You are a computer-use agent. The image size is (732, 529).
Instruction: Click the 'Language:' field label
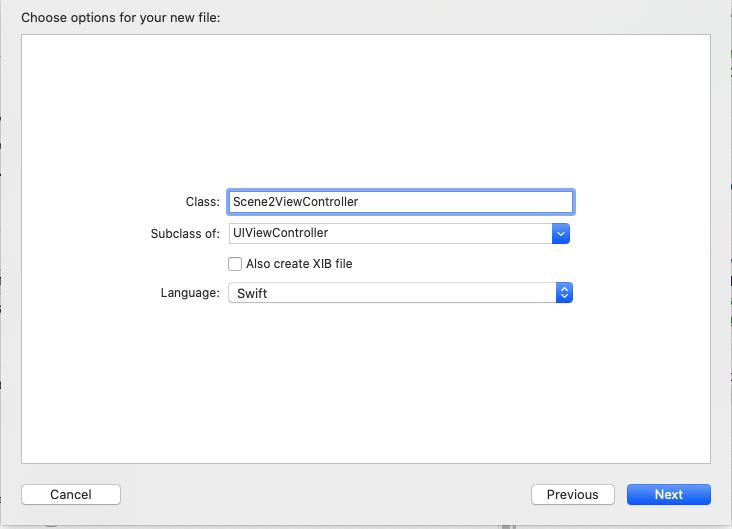coord(190,293)
